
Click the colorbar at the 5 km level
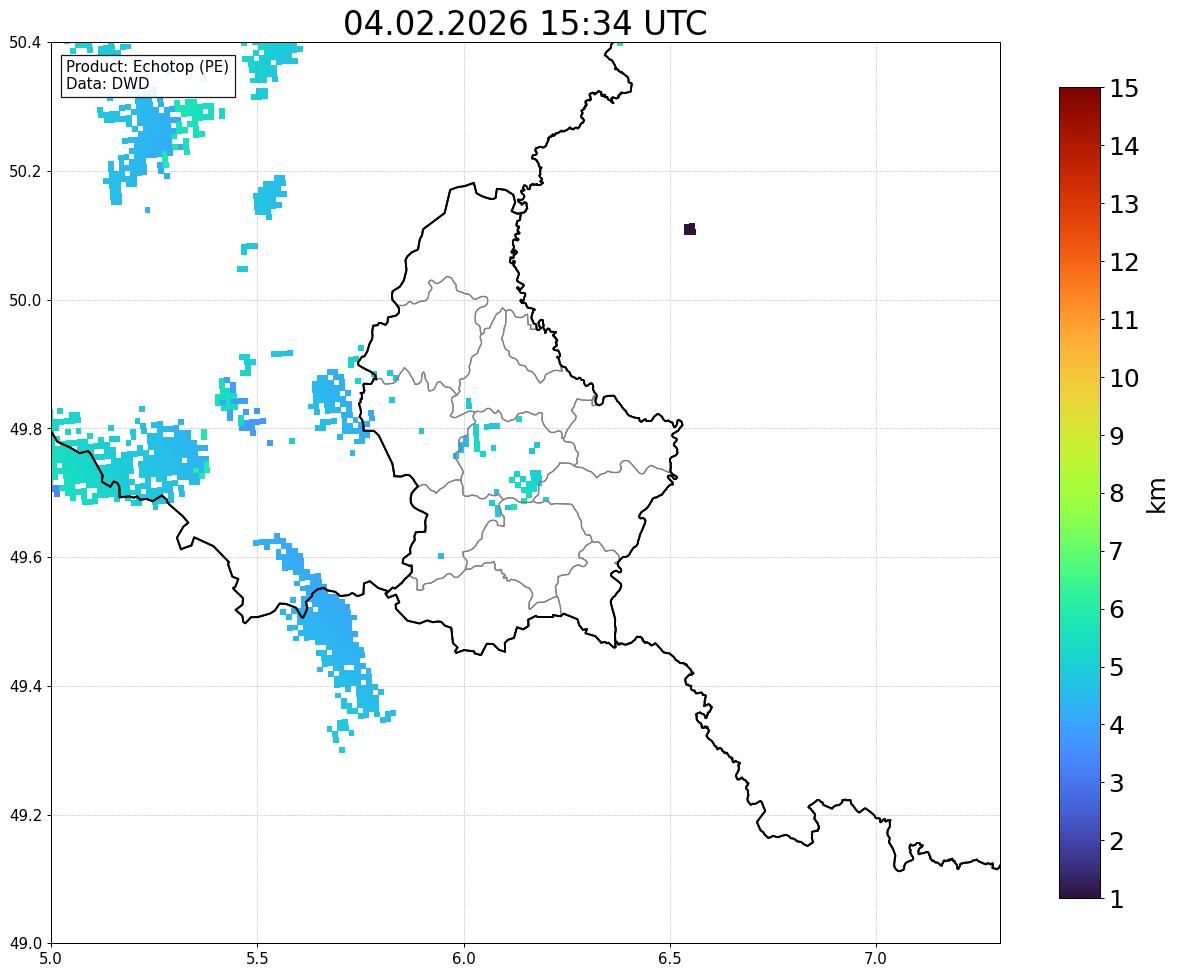coord(1080,667)
